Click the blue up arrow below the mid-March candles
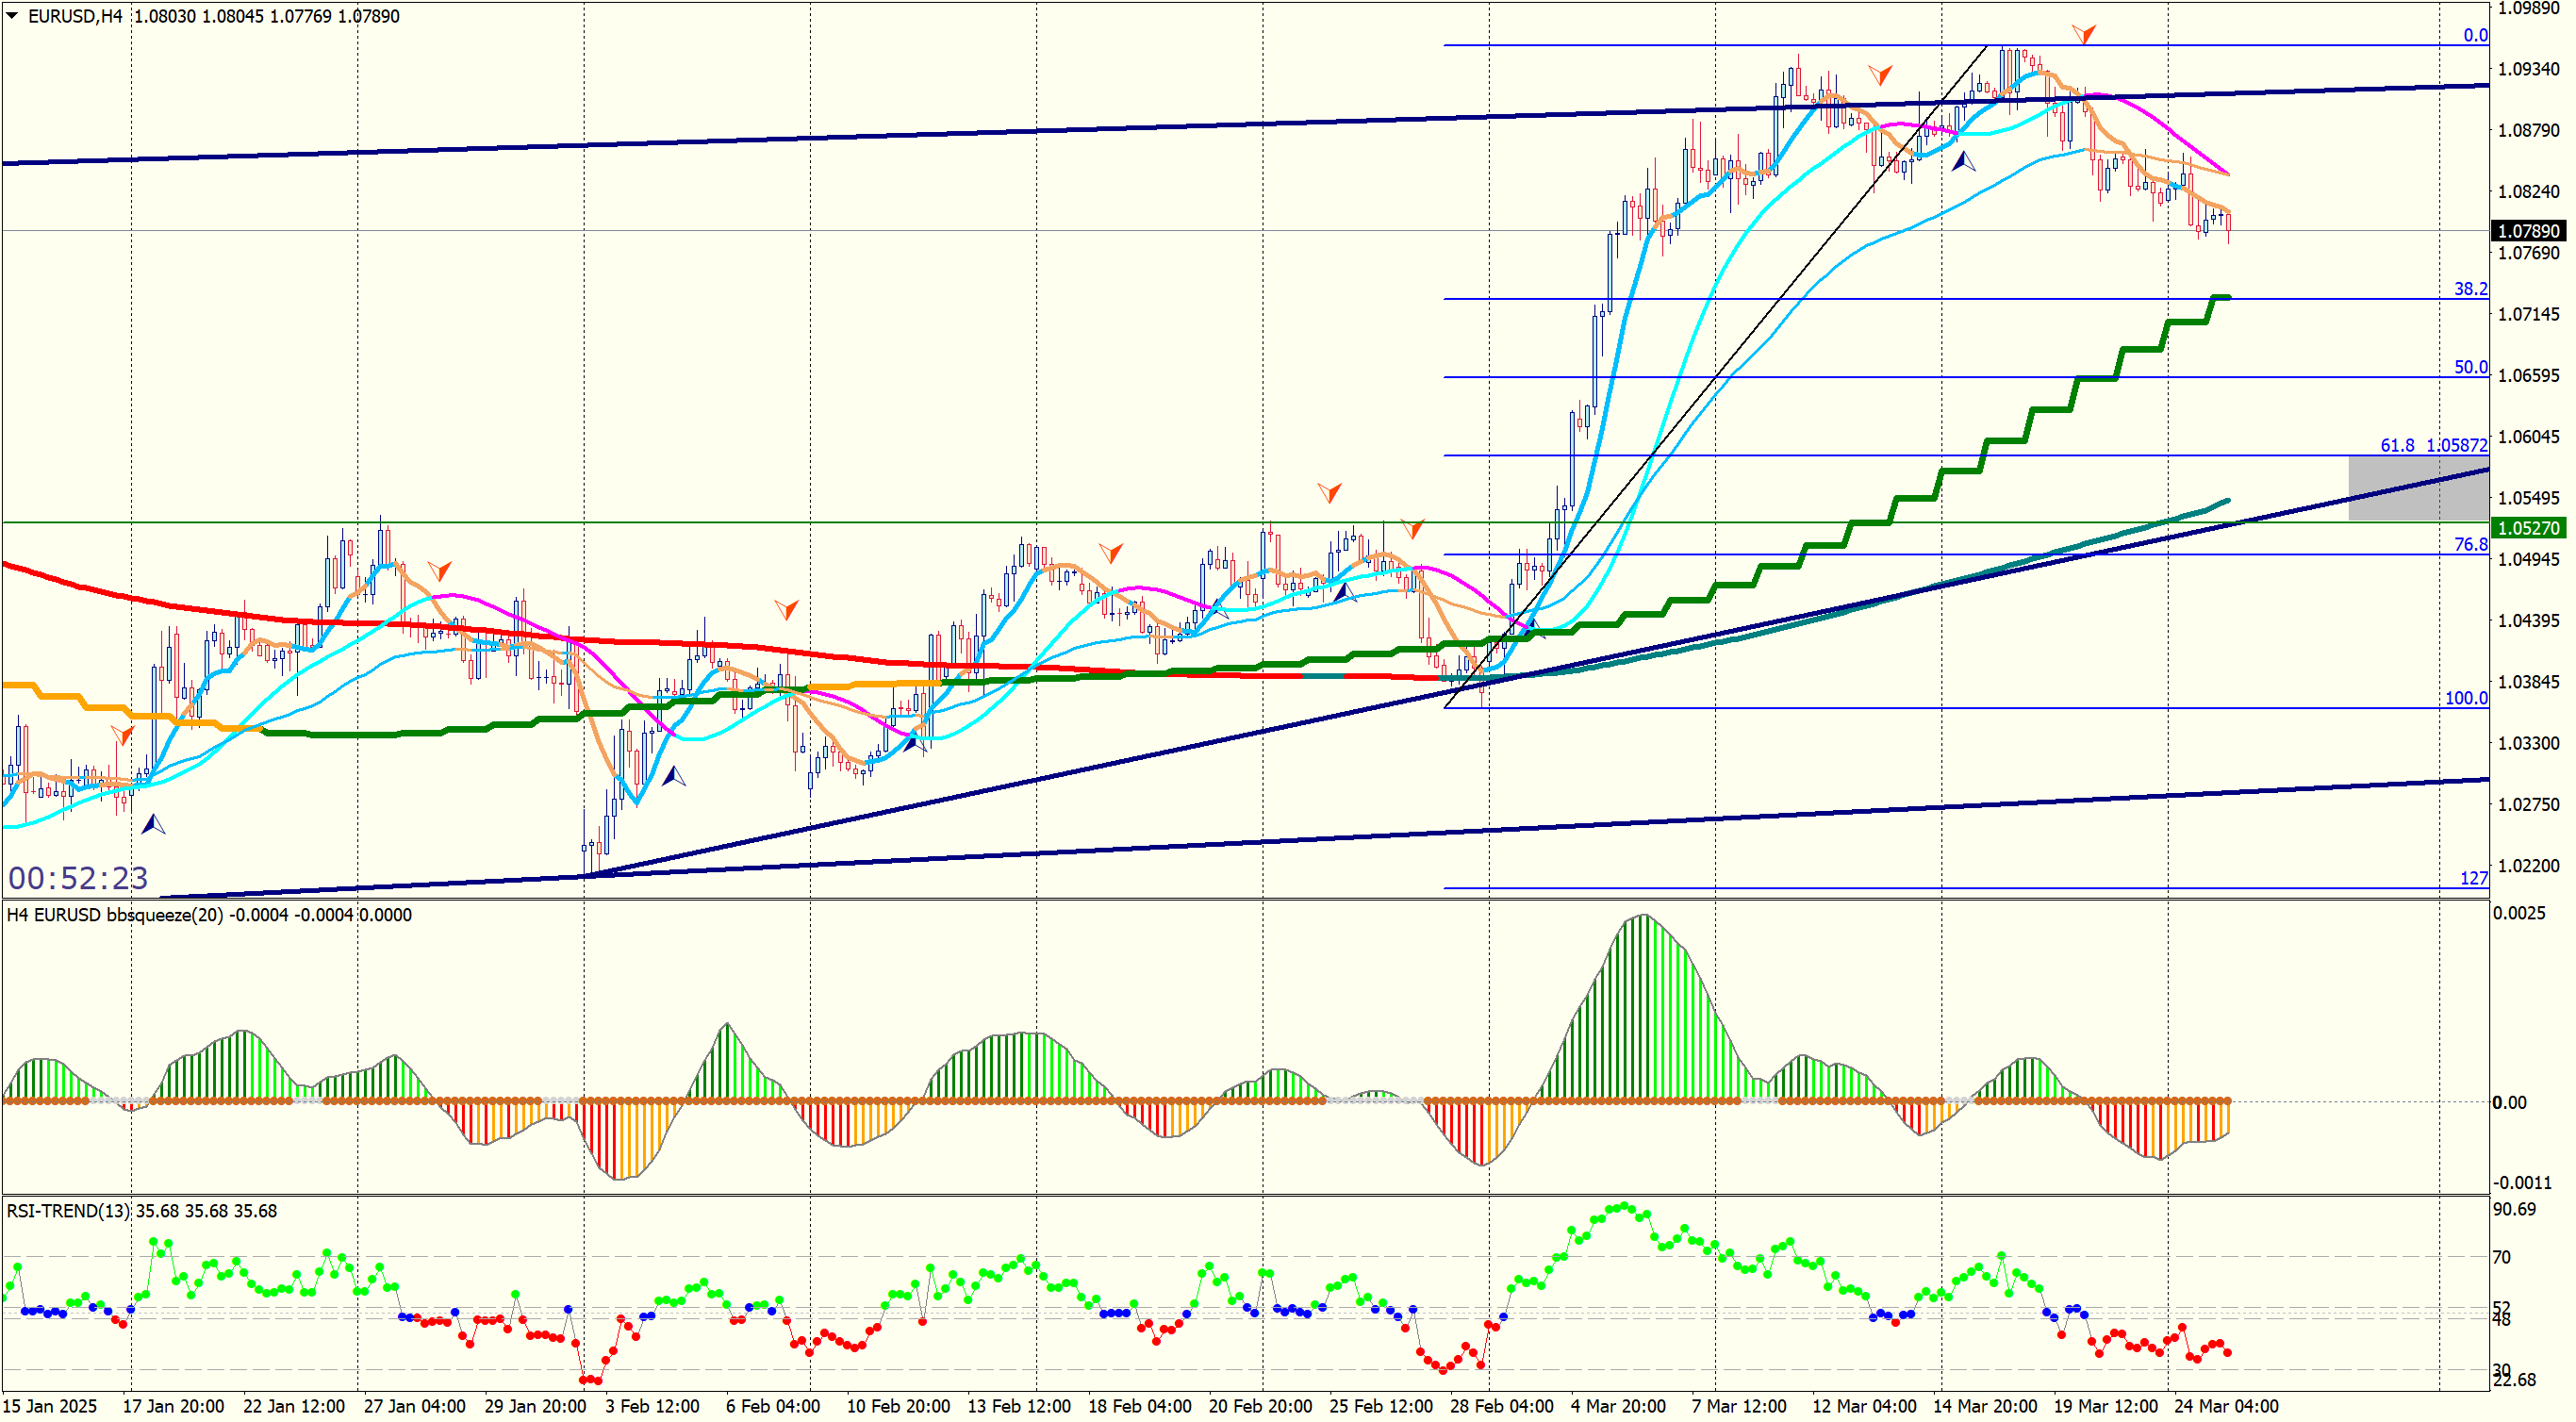Image resolution: width=2576 pixels, height=1422 pixels. tap(1963, 160)
